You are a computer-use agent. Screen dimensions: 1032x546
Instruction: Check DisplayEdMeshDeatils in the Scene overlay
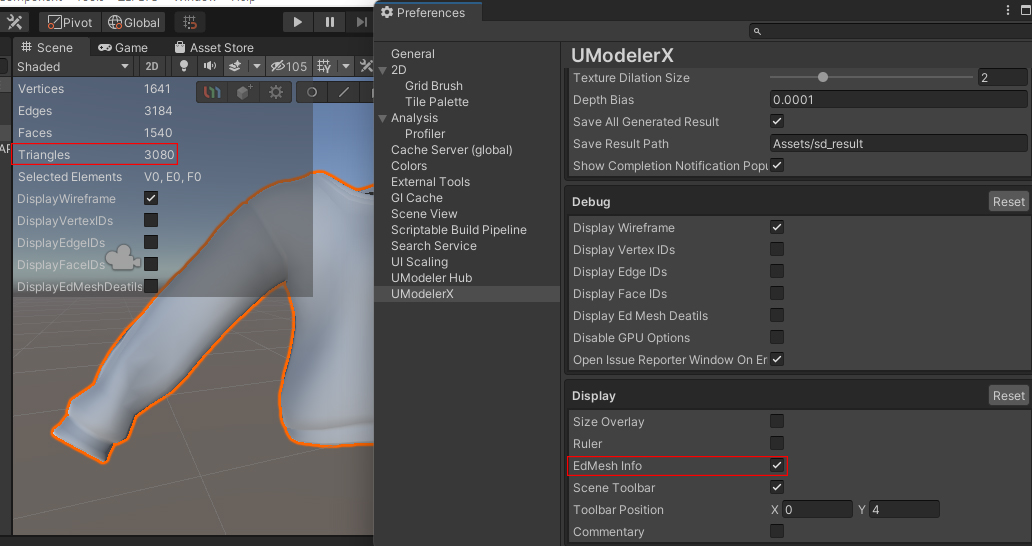click(151, 286)
